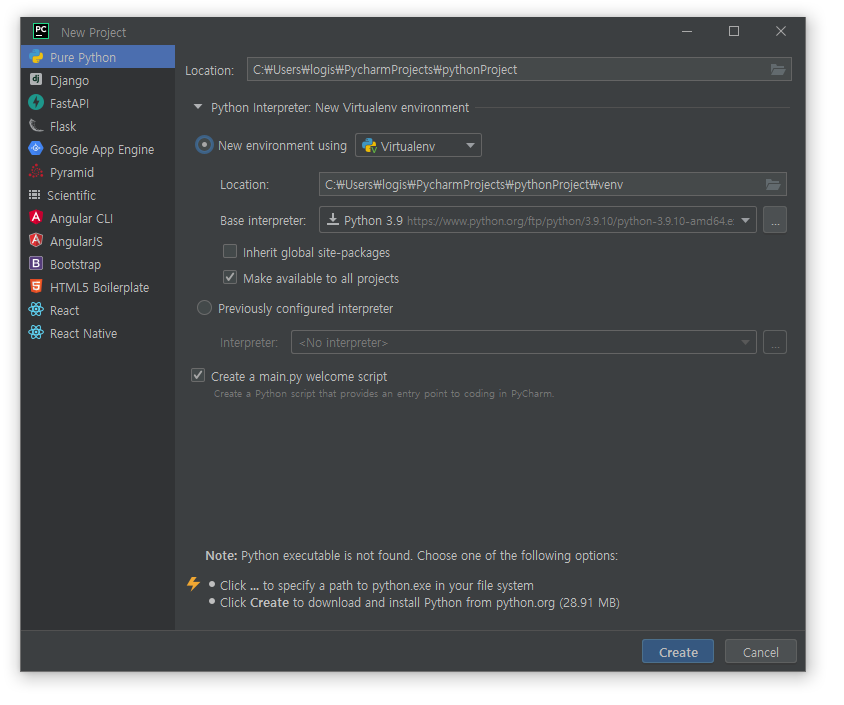The height and width of the screenshot is (705, 844).
Task: Click the HTML5 Boilerplate icon
Action: (36, 287)
